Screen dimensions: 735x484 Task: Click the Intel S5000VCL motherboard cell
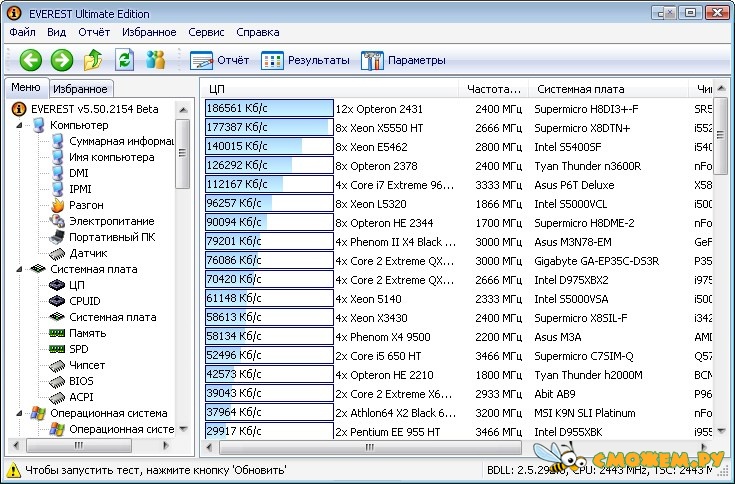pos(570,204)
